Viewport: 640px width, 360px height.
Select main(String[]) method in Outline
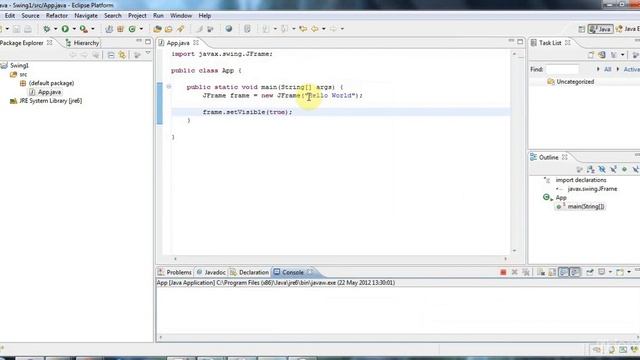tap(586, 207)
